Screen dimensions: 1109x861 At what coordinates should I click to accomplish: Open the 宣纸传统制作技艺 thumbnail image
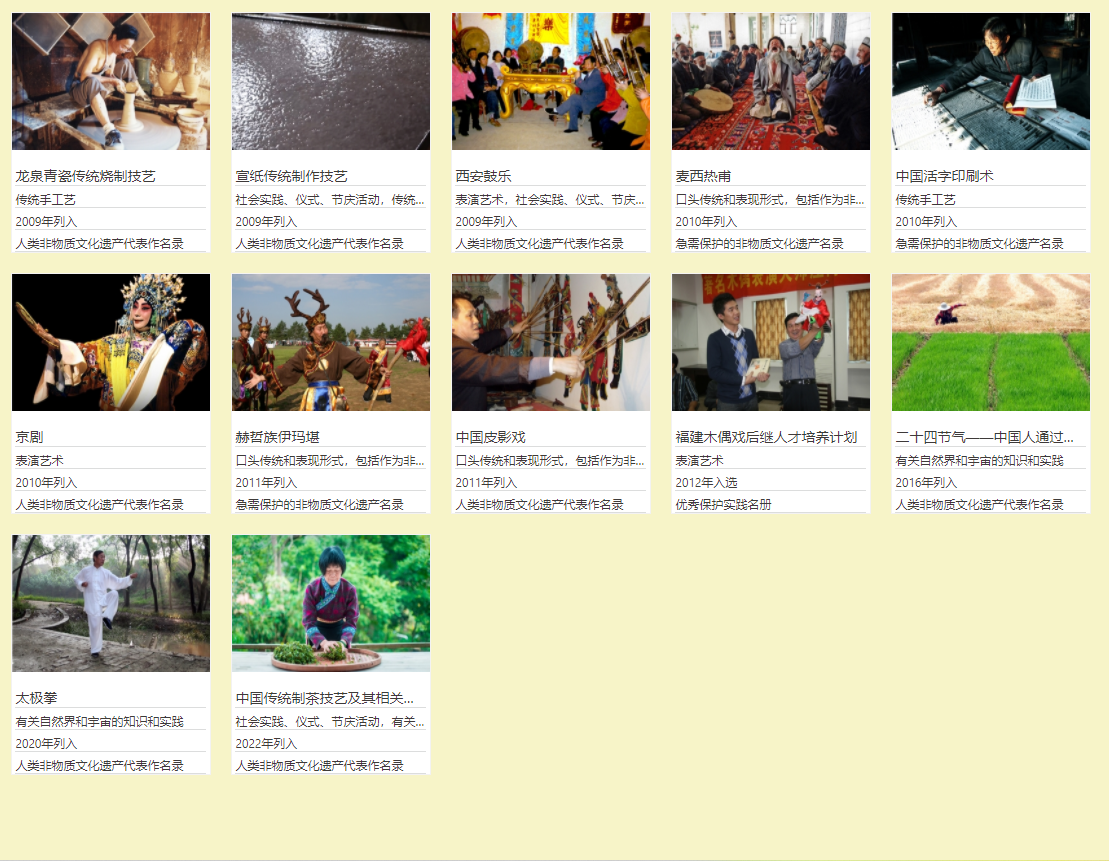point(331,81)
